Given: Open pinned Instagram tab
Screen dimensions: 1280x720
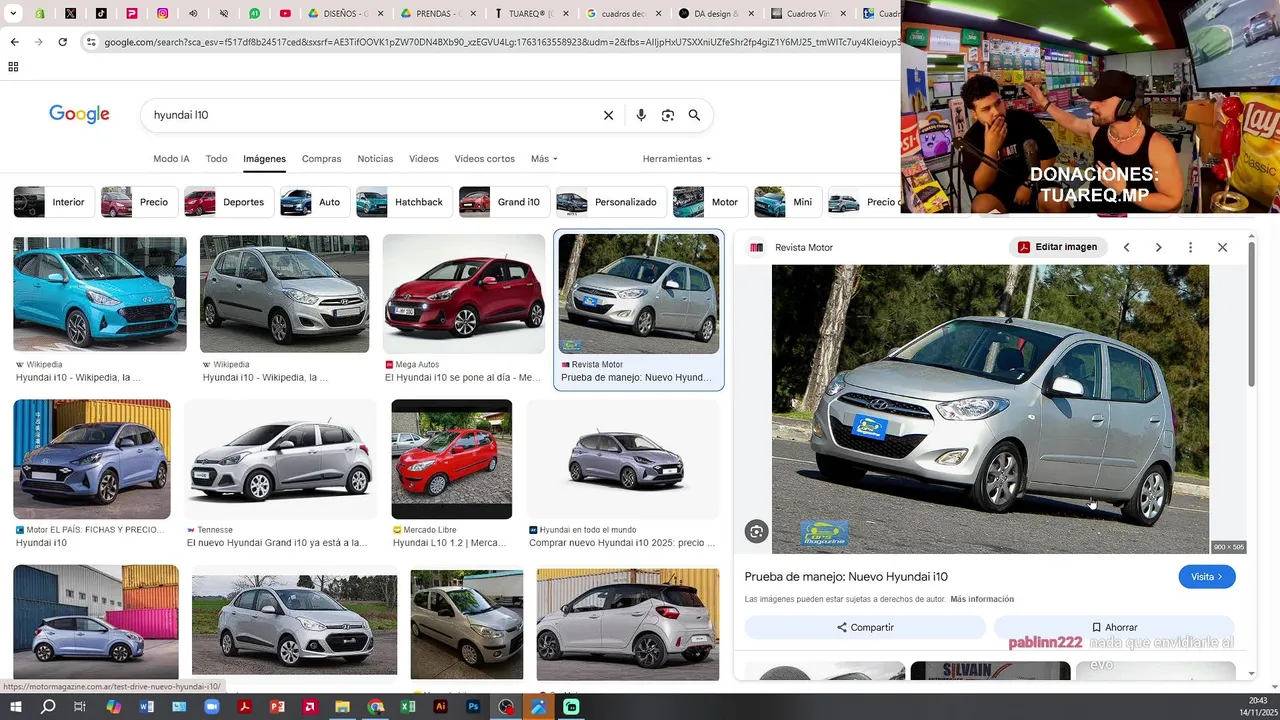Looking at the screenshot, I should [162, 14].
